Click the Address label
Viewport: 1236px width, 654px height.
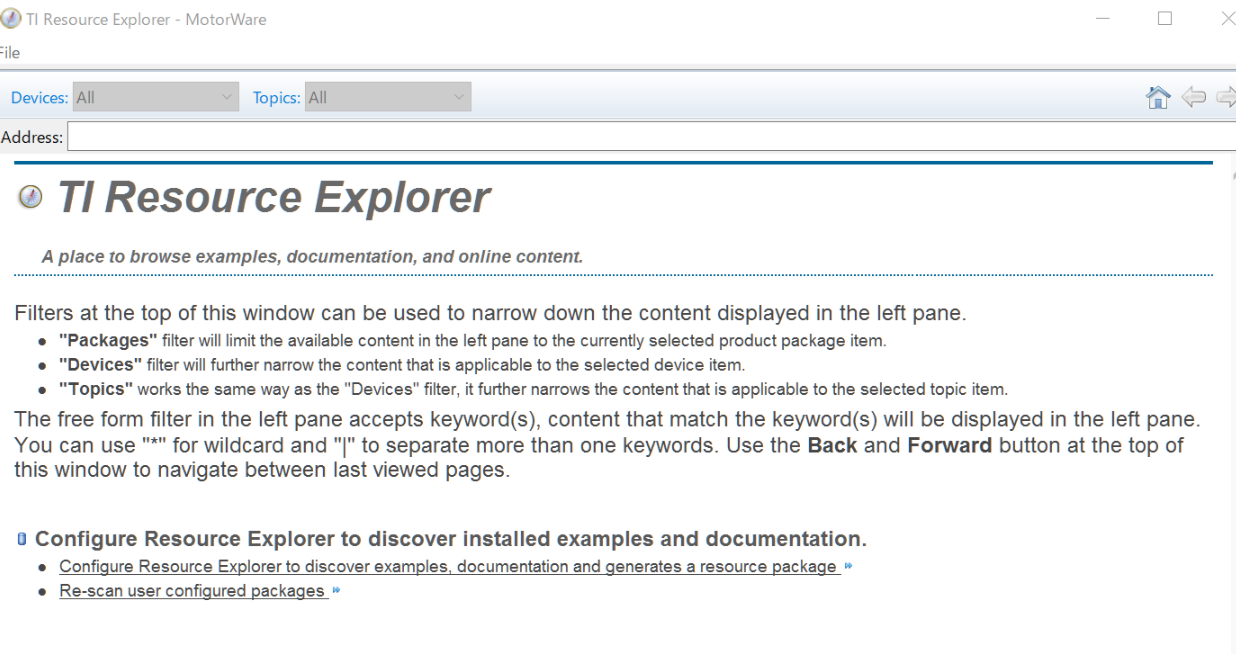point(32,137)
